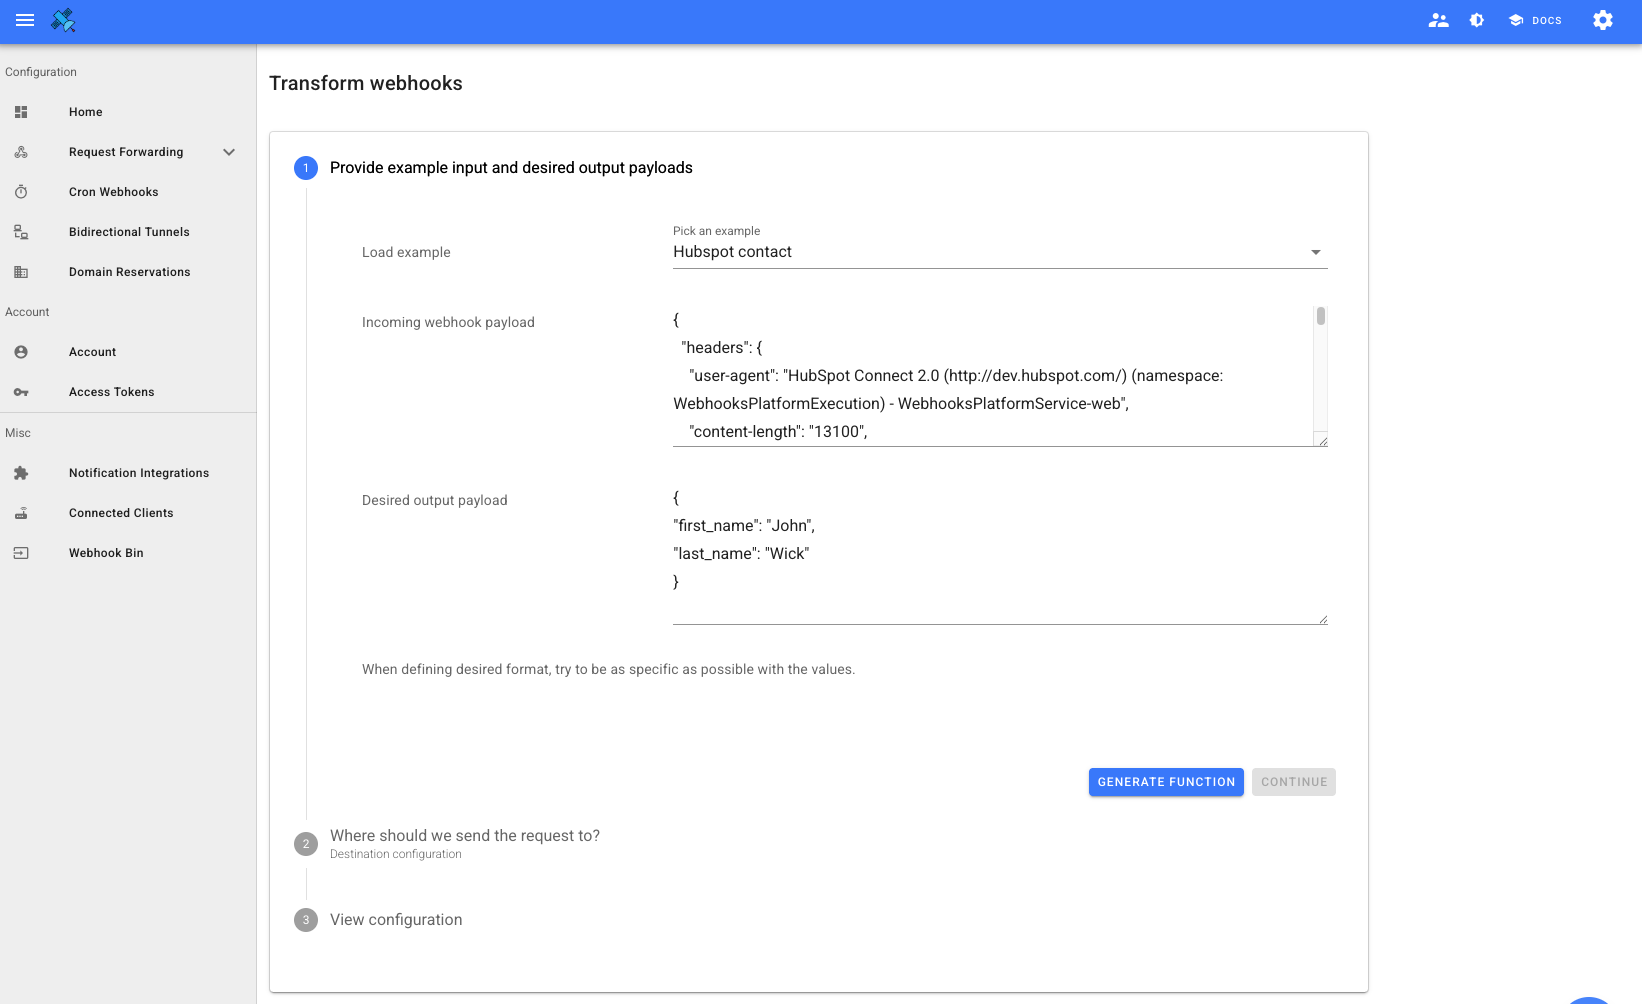The image size is (1642, 1004).
Task: Select the Cron Webhooks timer icon
Action: click(x=21, y=191)
